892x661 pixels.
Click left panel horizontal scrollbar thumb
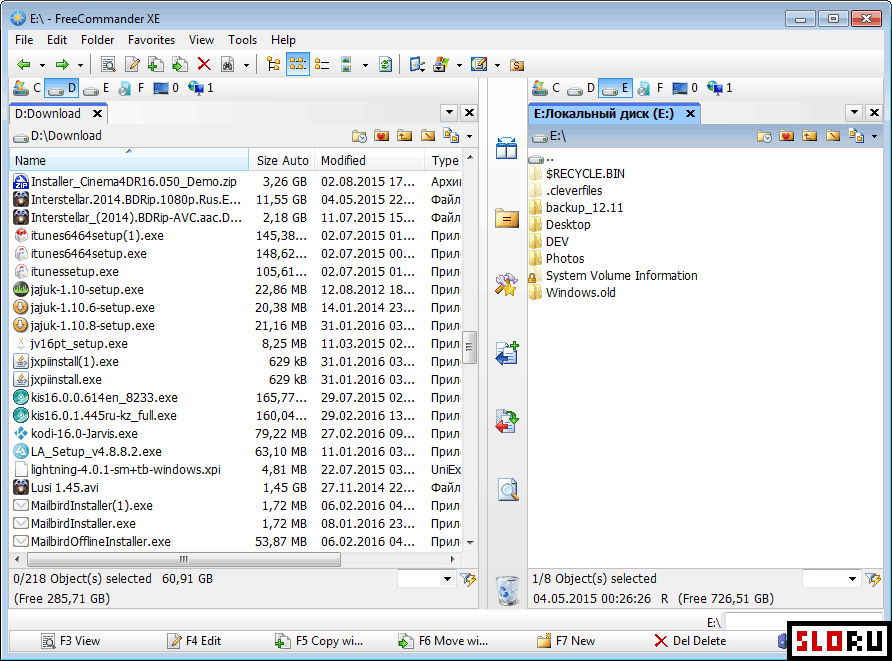184,559
